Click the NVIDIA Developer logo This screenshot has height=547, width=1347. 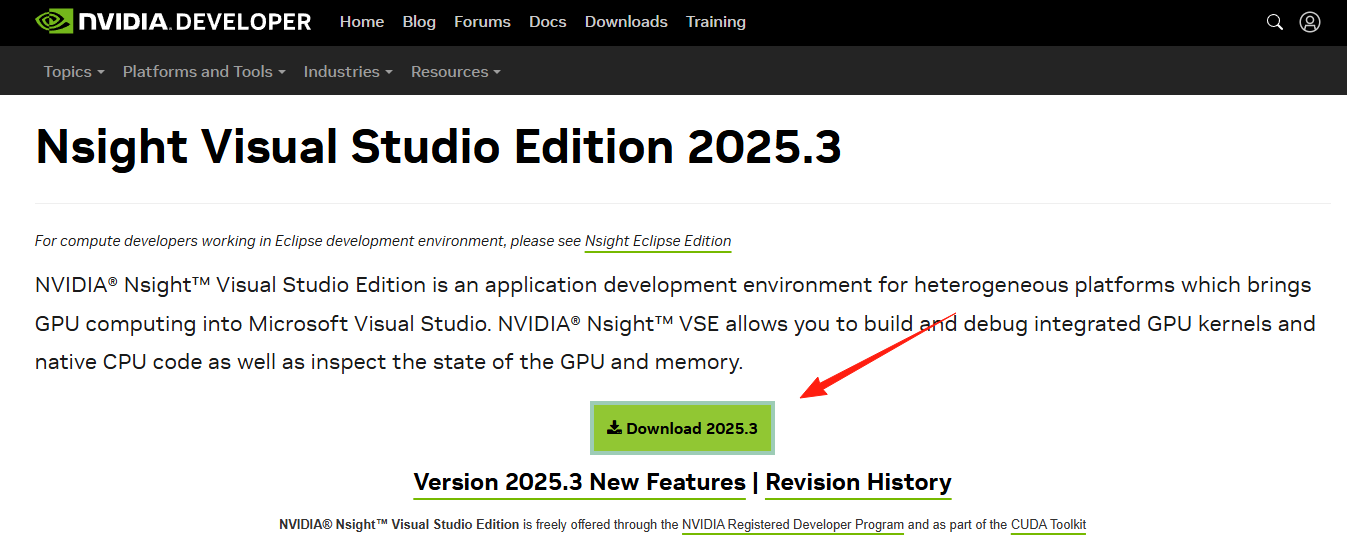[x=173, y=21]
